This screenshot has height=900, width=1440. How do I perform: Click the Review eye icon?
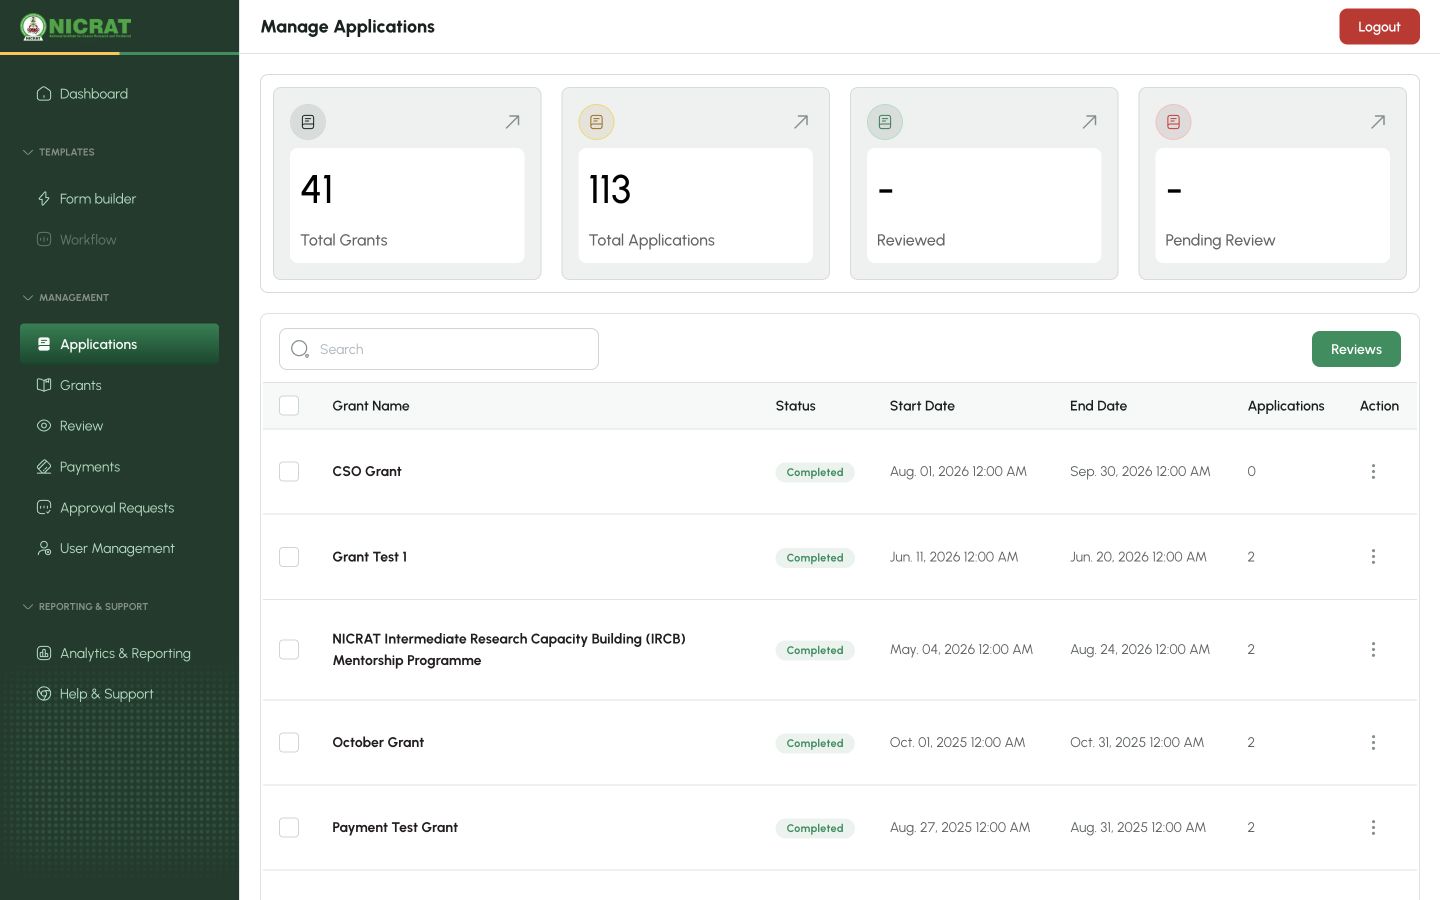click(44, 426)
